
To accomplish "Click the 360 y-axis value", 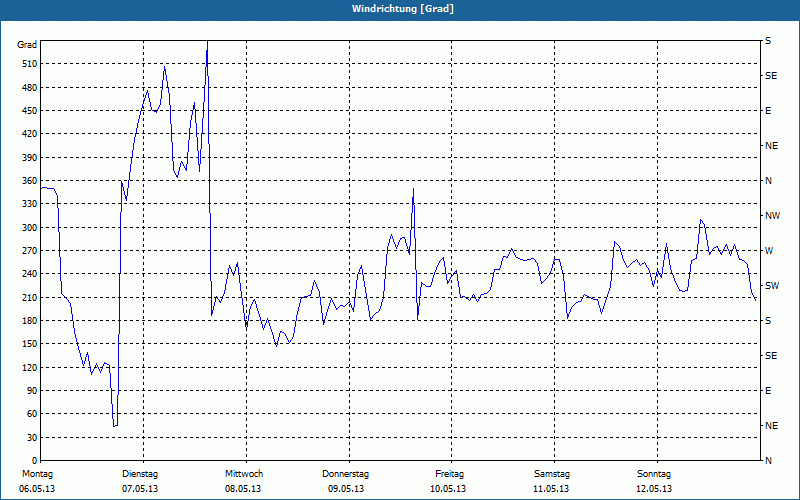I will click(x=30, y=181).
